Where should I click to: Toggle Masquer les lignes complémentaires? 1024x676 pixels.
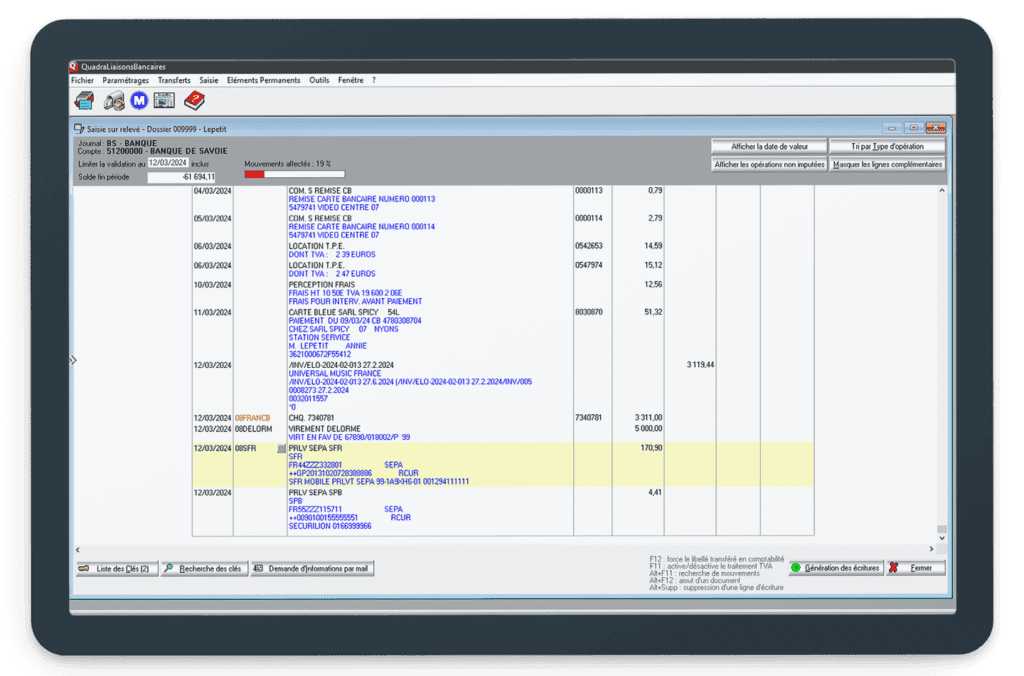[886, 164]
